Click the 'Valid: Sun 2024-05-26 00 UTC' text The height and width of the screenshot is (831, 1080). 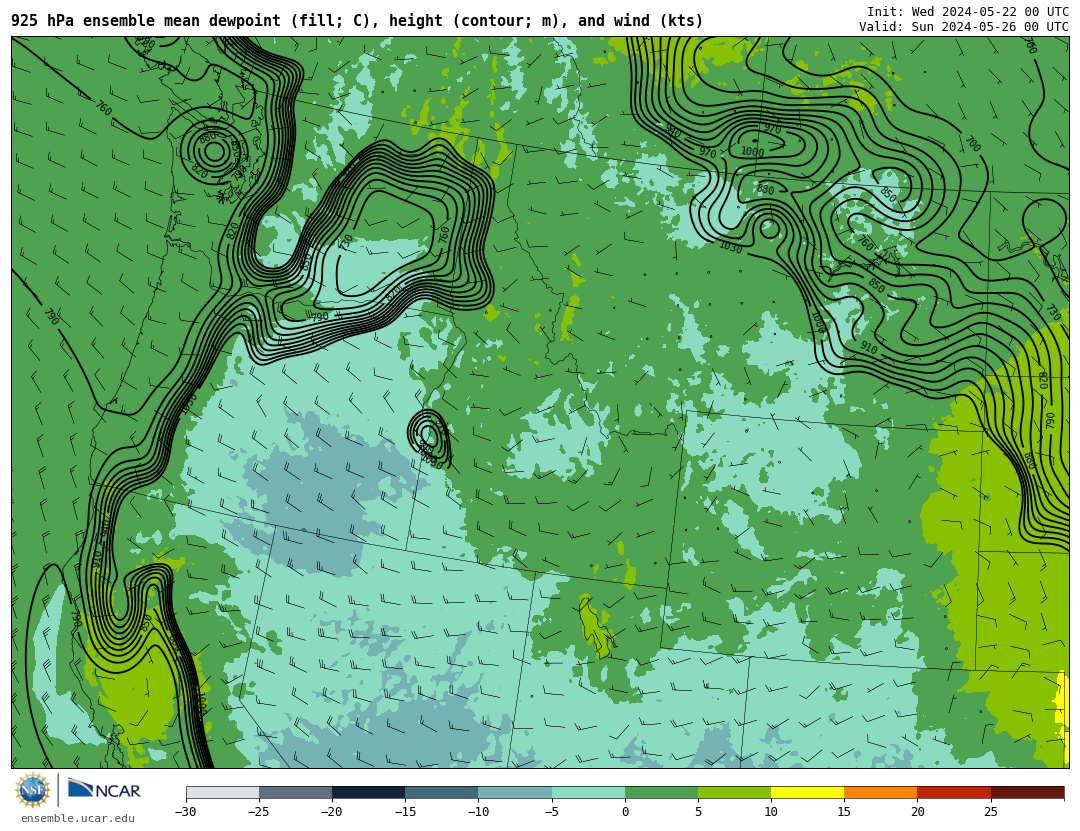(x=964, y=27)
